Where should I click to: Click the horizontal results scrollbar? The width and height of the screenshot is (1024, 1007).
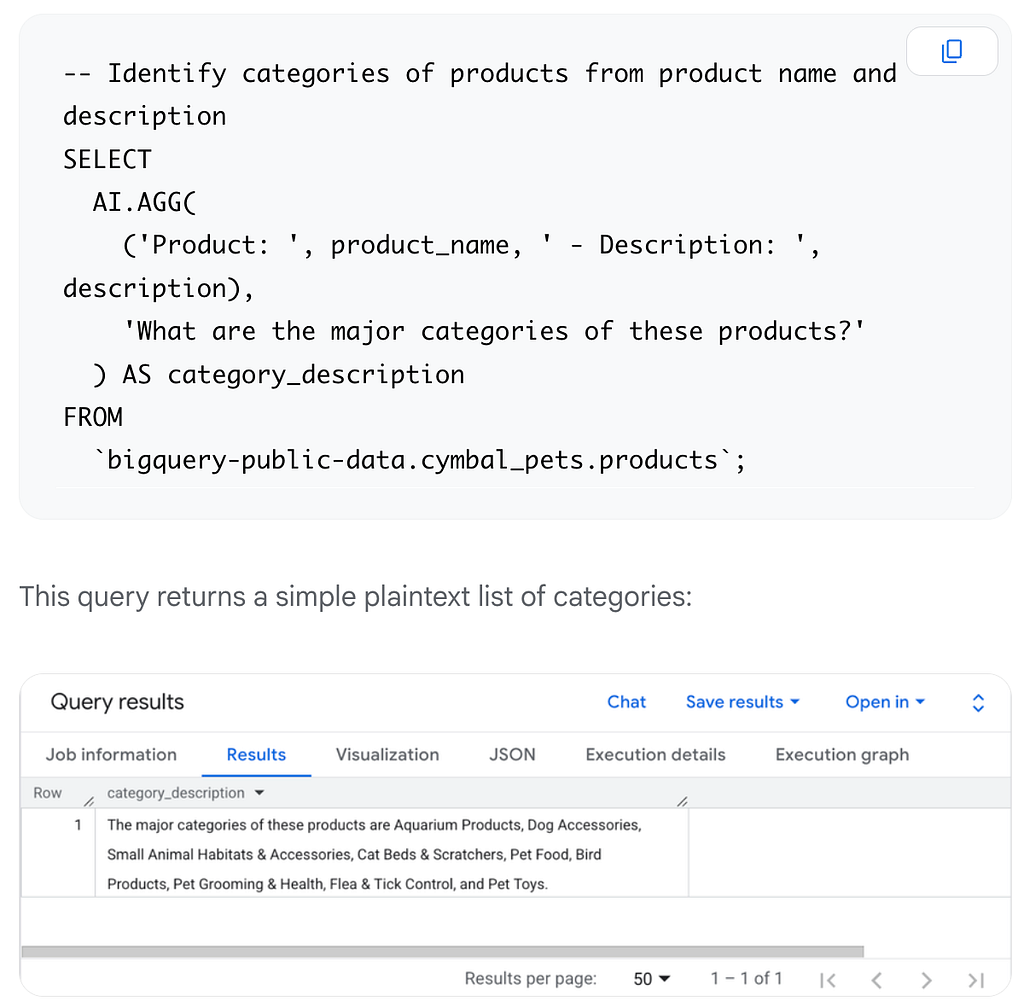click(x=442, y=951)
